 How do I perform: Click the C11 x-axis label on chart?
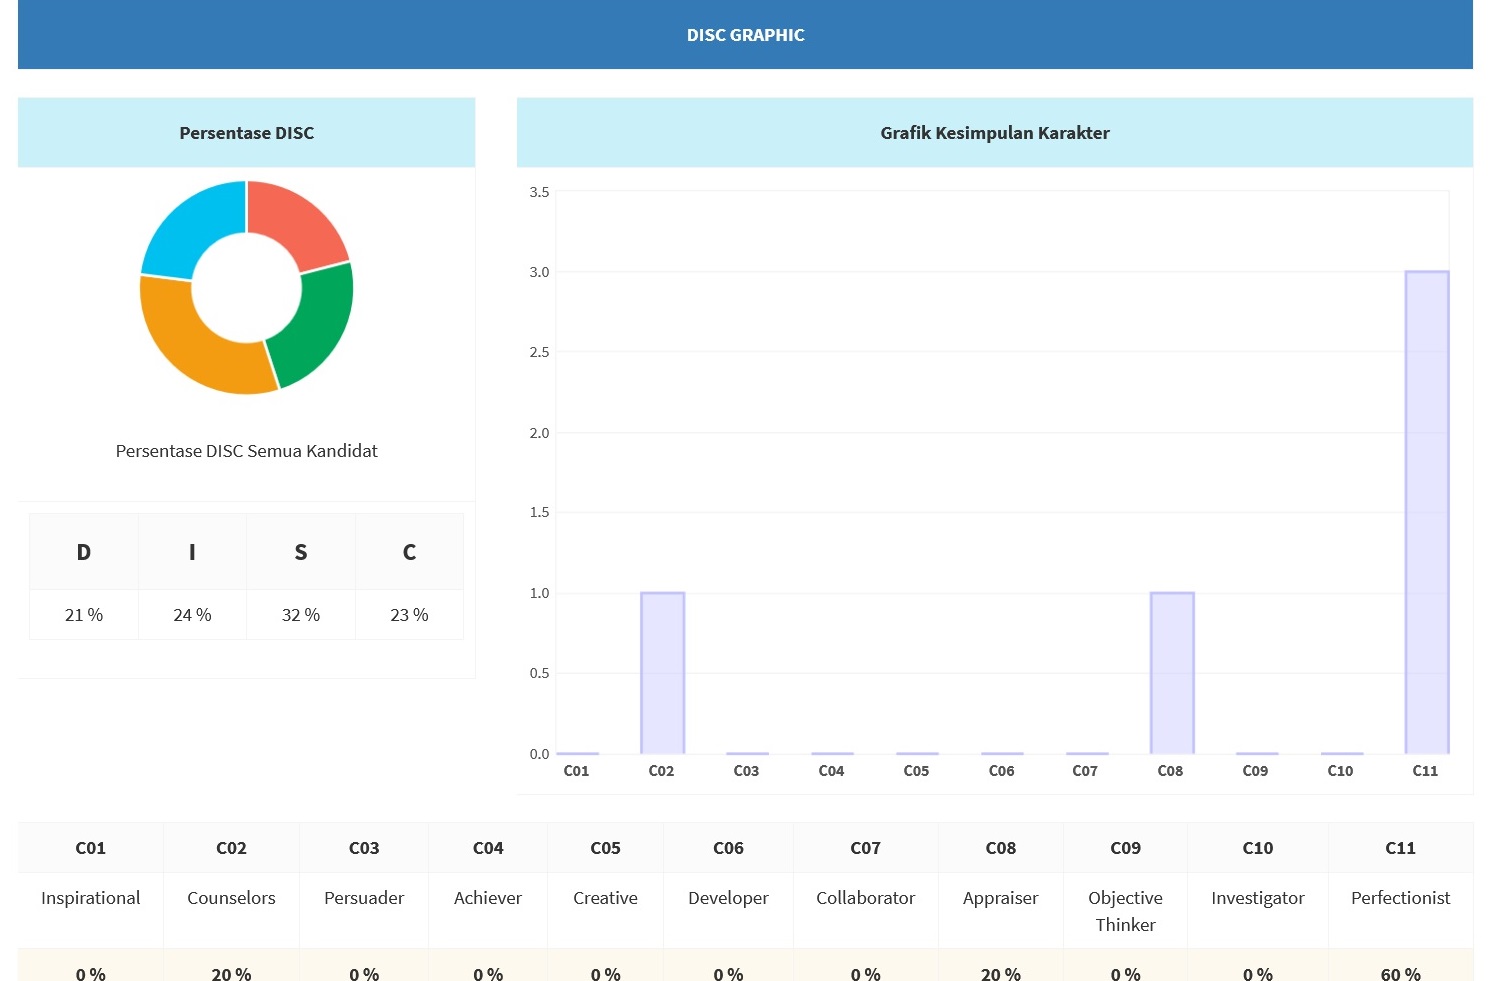coord(1425,771)
